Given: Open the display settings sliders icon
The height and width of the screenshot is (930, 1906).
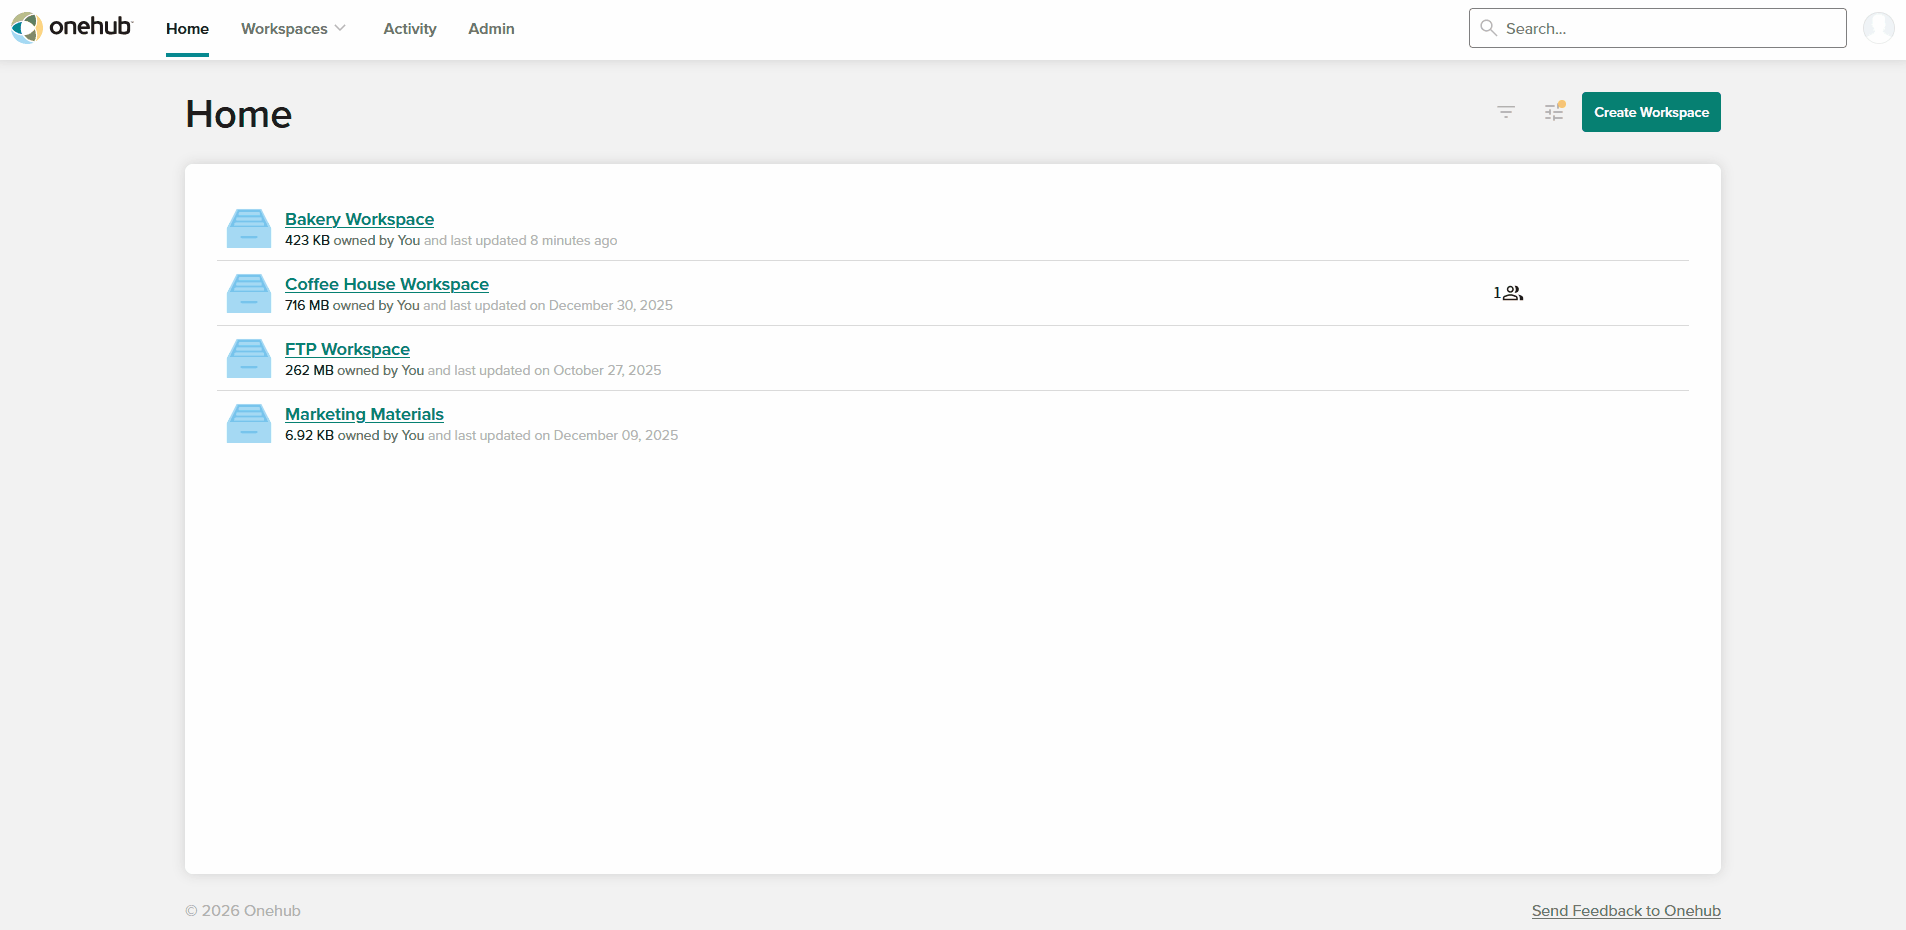Looking at the screenshot, I should [x=1554, y=112].
